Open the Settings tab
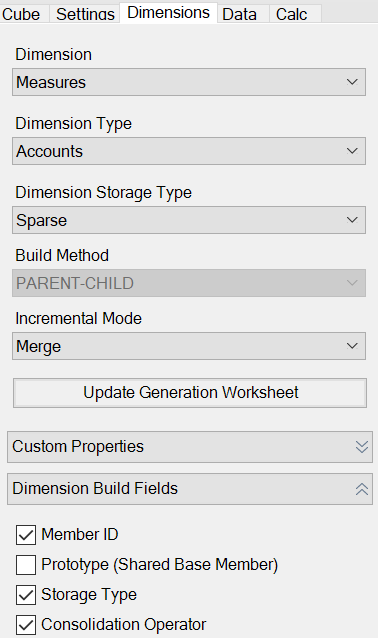This screenshot has height=638, width=378. 85,14
